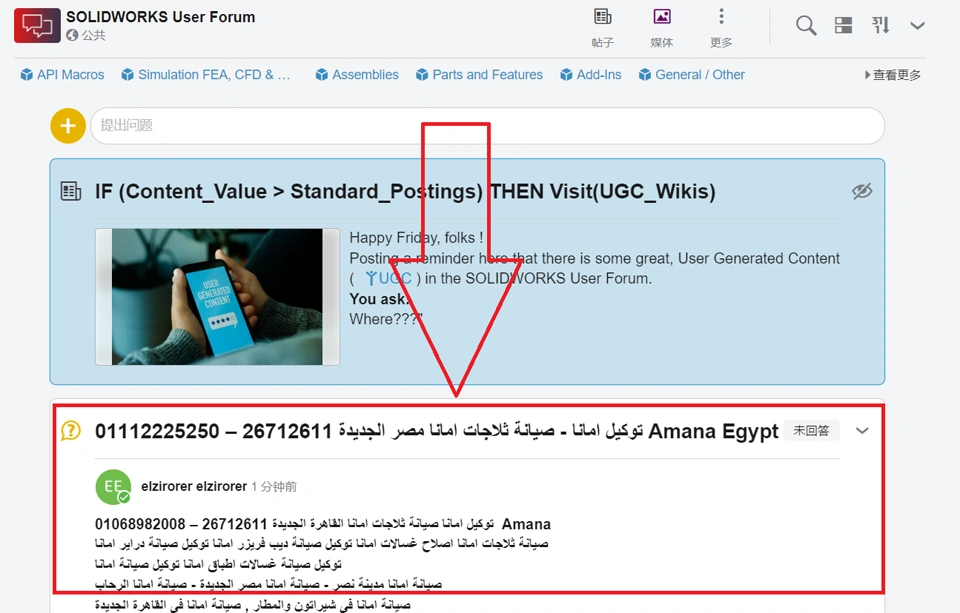Expand the Amana post chevron menu

click(862, 431)
